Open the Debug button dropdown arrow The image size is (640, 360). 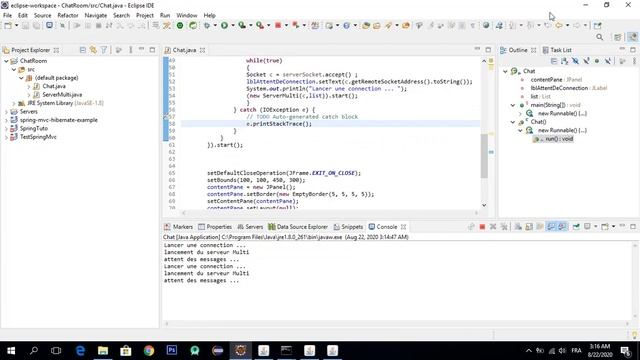click(215, 25)
